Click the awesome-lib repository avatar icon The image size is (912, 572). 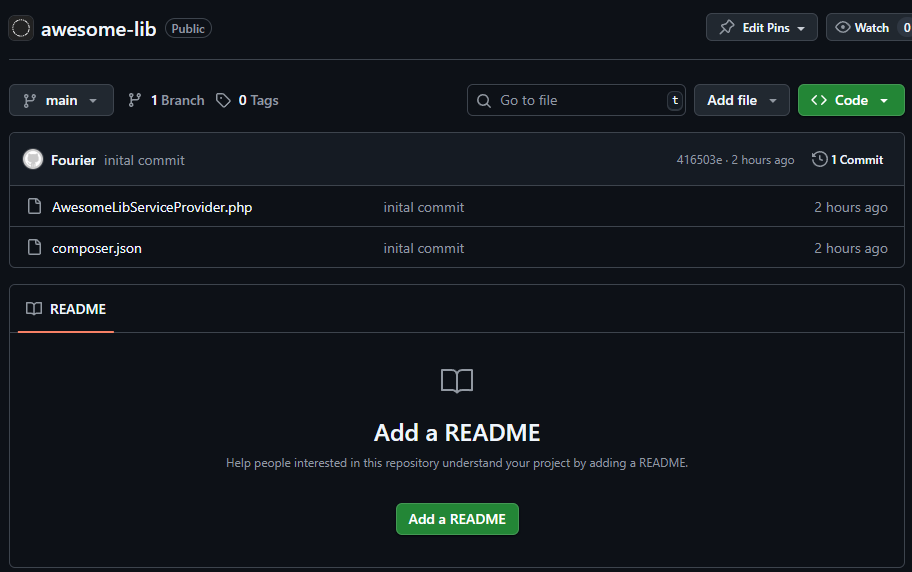coord(21,28)
